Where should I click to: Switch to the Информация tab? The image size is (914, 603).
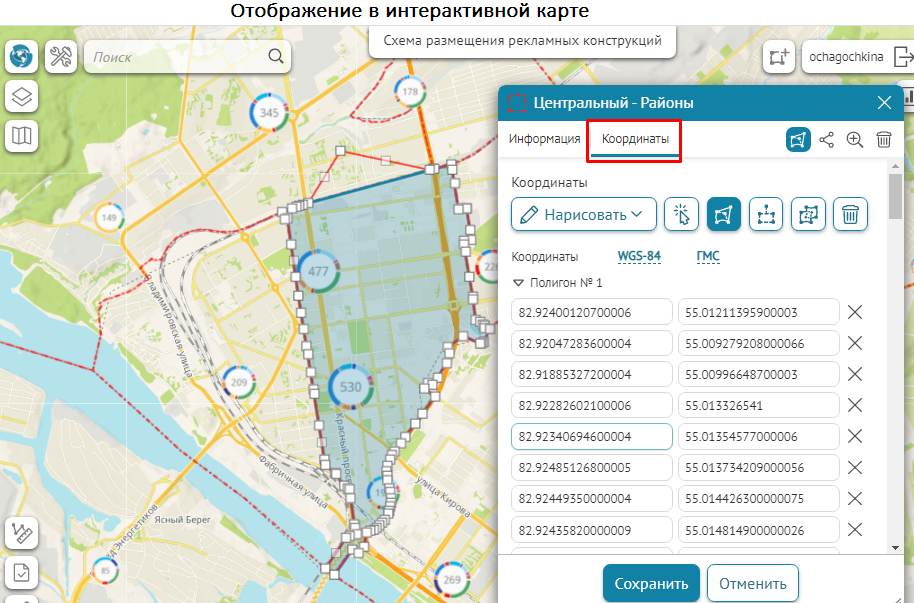coord(544,139)
